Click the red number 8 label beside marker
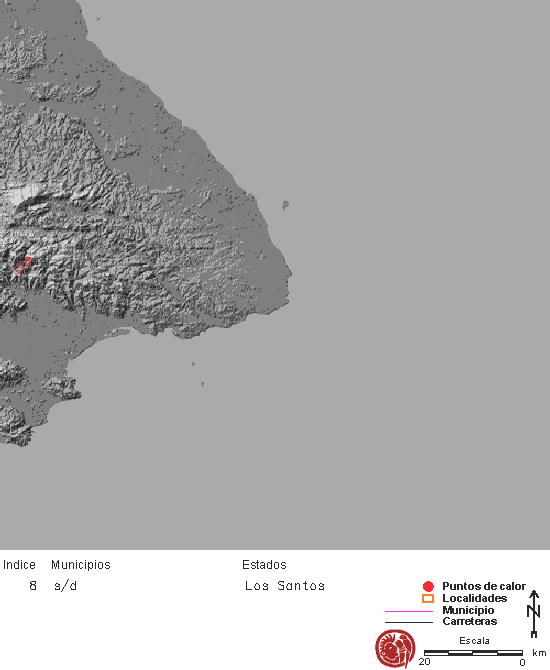The height and width of the screenshot is (670, 550). [28, 262]
